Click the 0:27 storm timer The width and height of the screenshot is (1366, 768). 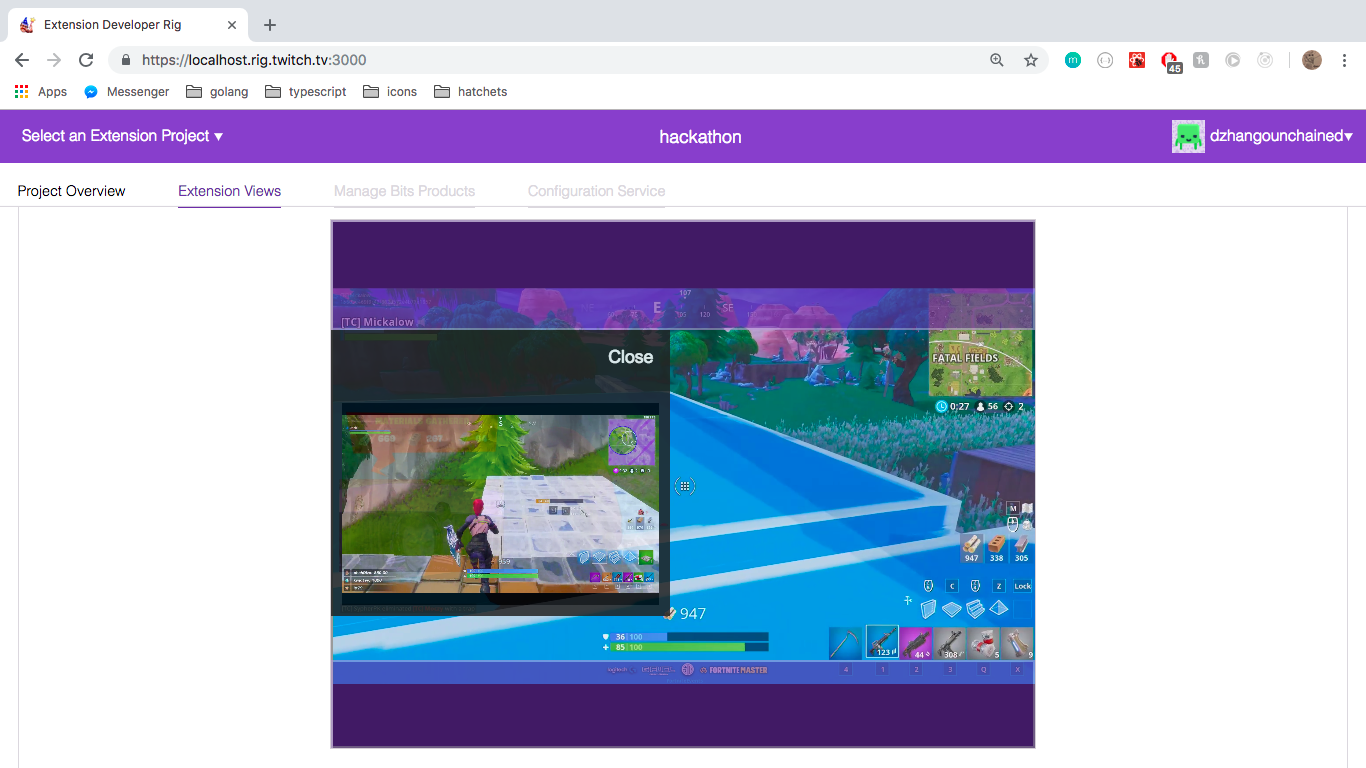point(953,407)
